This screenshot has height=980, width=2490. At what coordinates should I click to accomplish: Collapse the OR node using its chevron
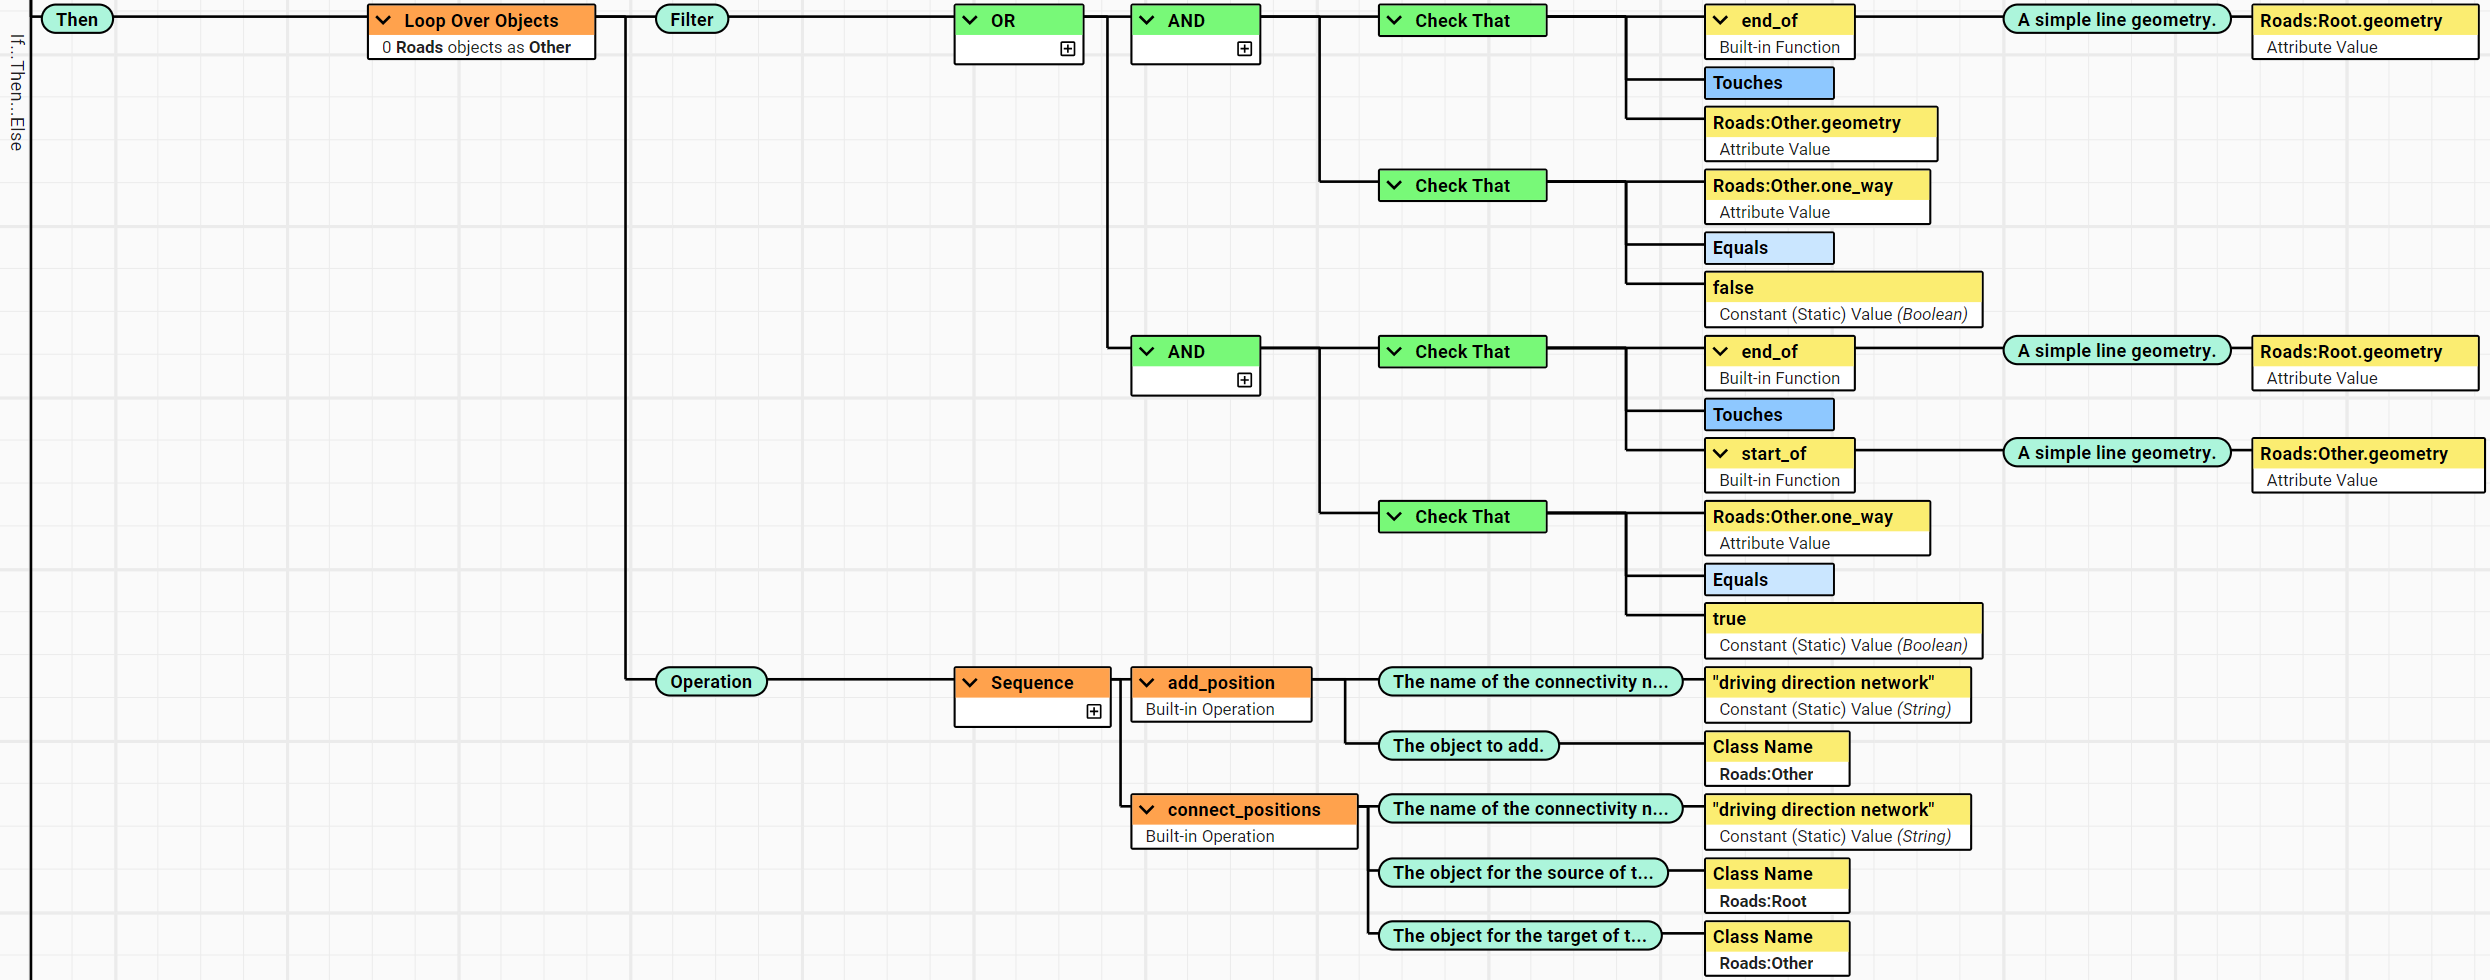970,21
